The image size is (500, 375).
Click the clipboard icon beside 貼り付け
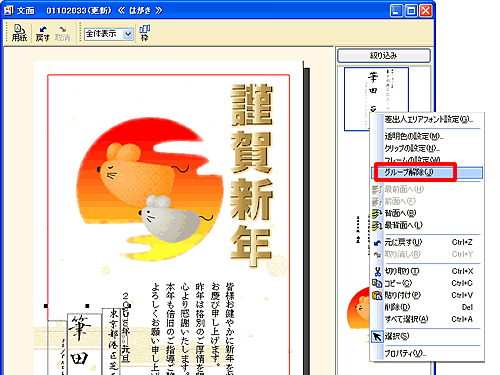377,295
